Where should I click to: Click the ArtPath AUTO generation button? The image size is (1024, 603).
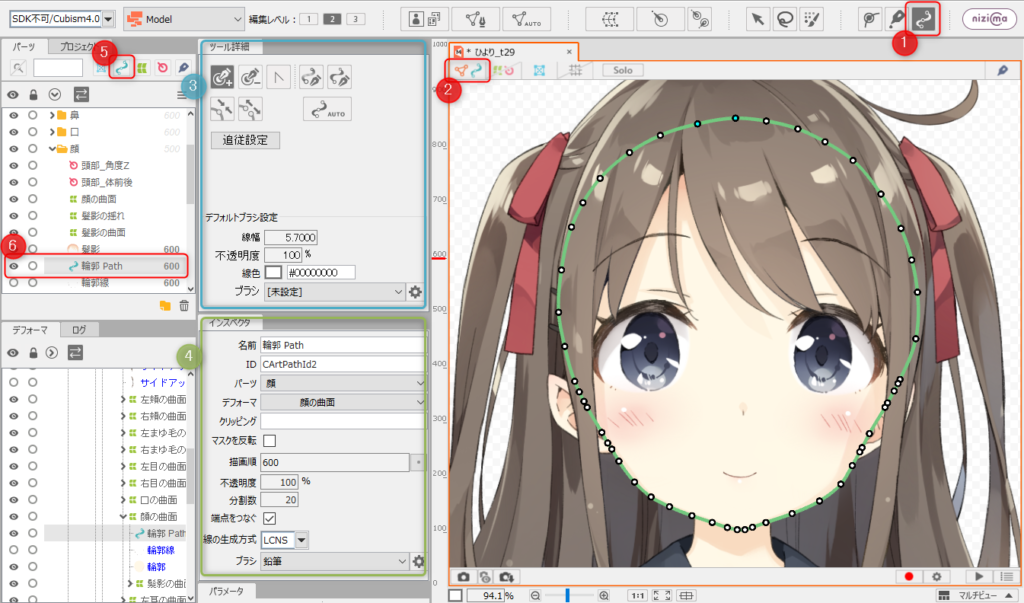point(327,109)
